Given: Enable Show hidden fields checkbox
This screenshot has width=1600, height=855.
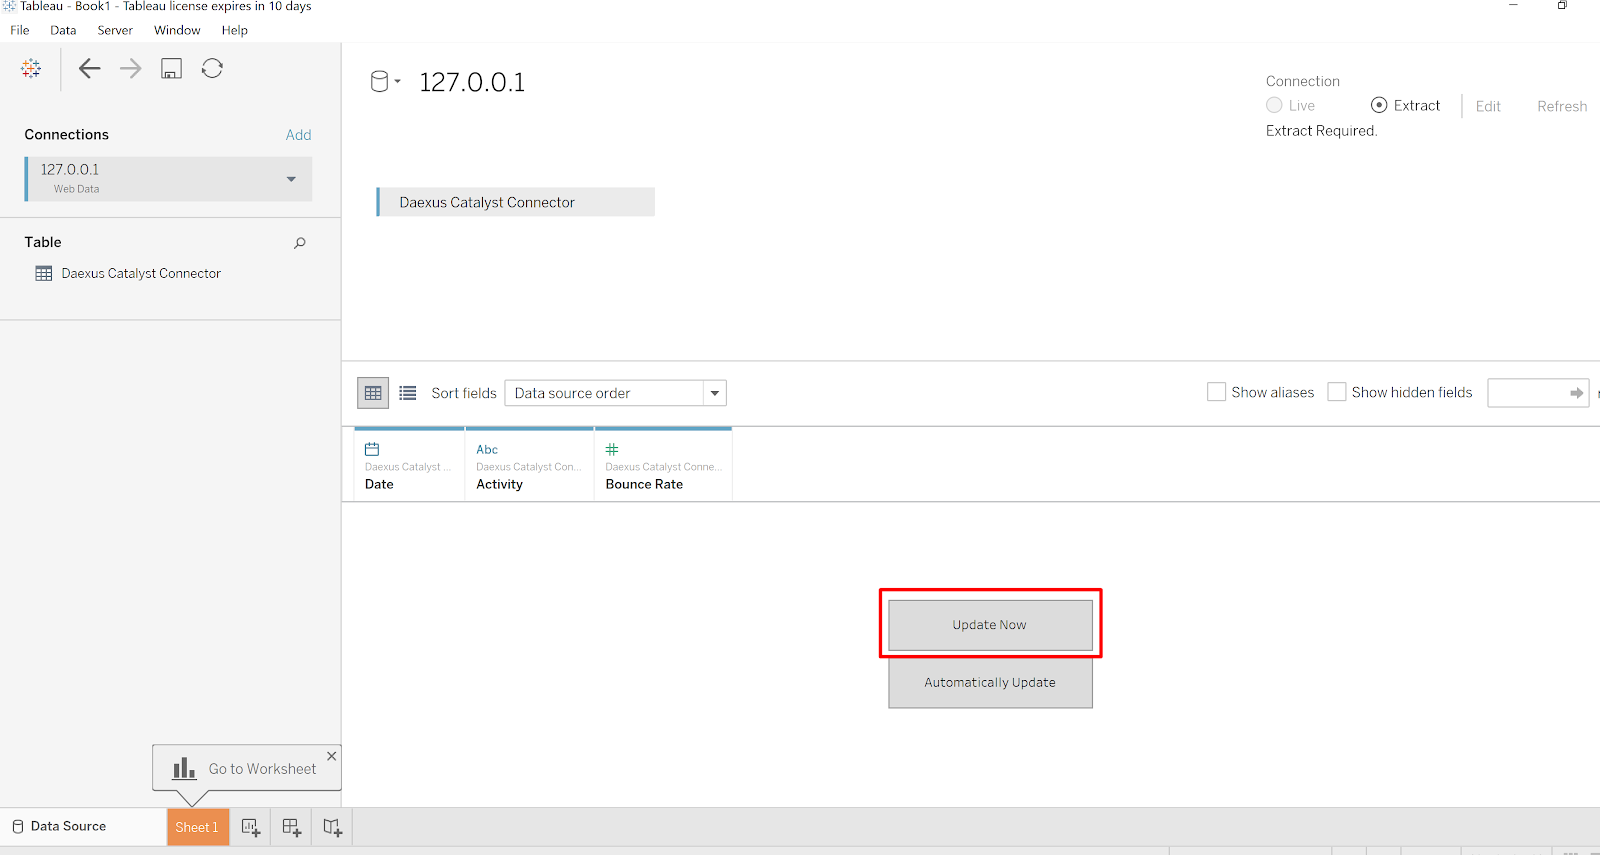Looking at the screenshot, I should (x=1337, y=392).
